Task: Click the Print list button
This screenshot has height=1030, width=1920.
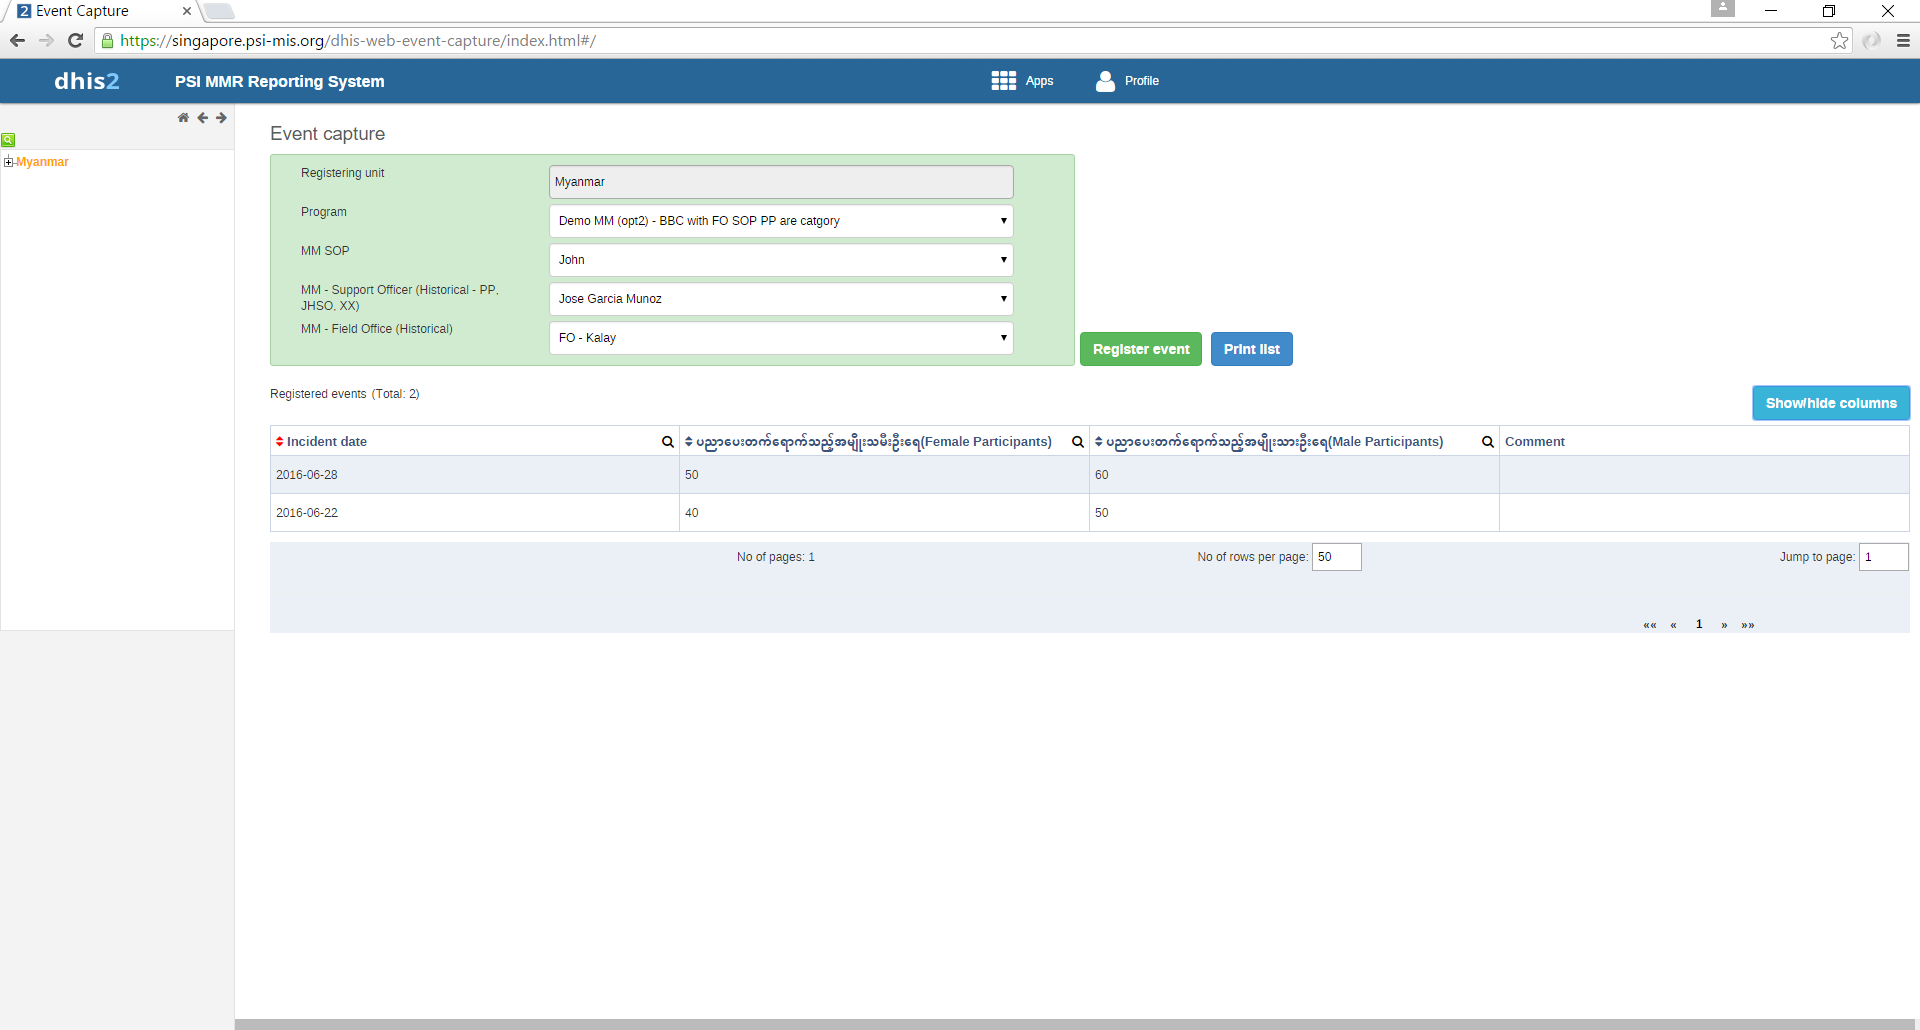Action: tap(1251, 349)
